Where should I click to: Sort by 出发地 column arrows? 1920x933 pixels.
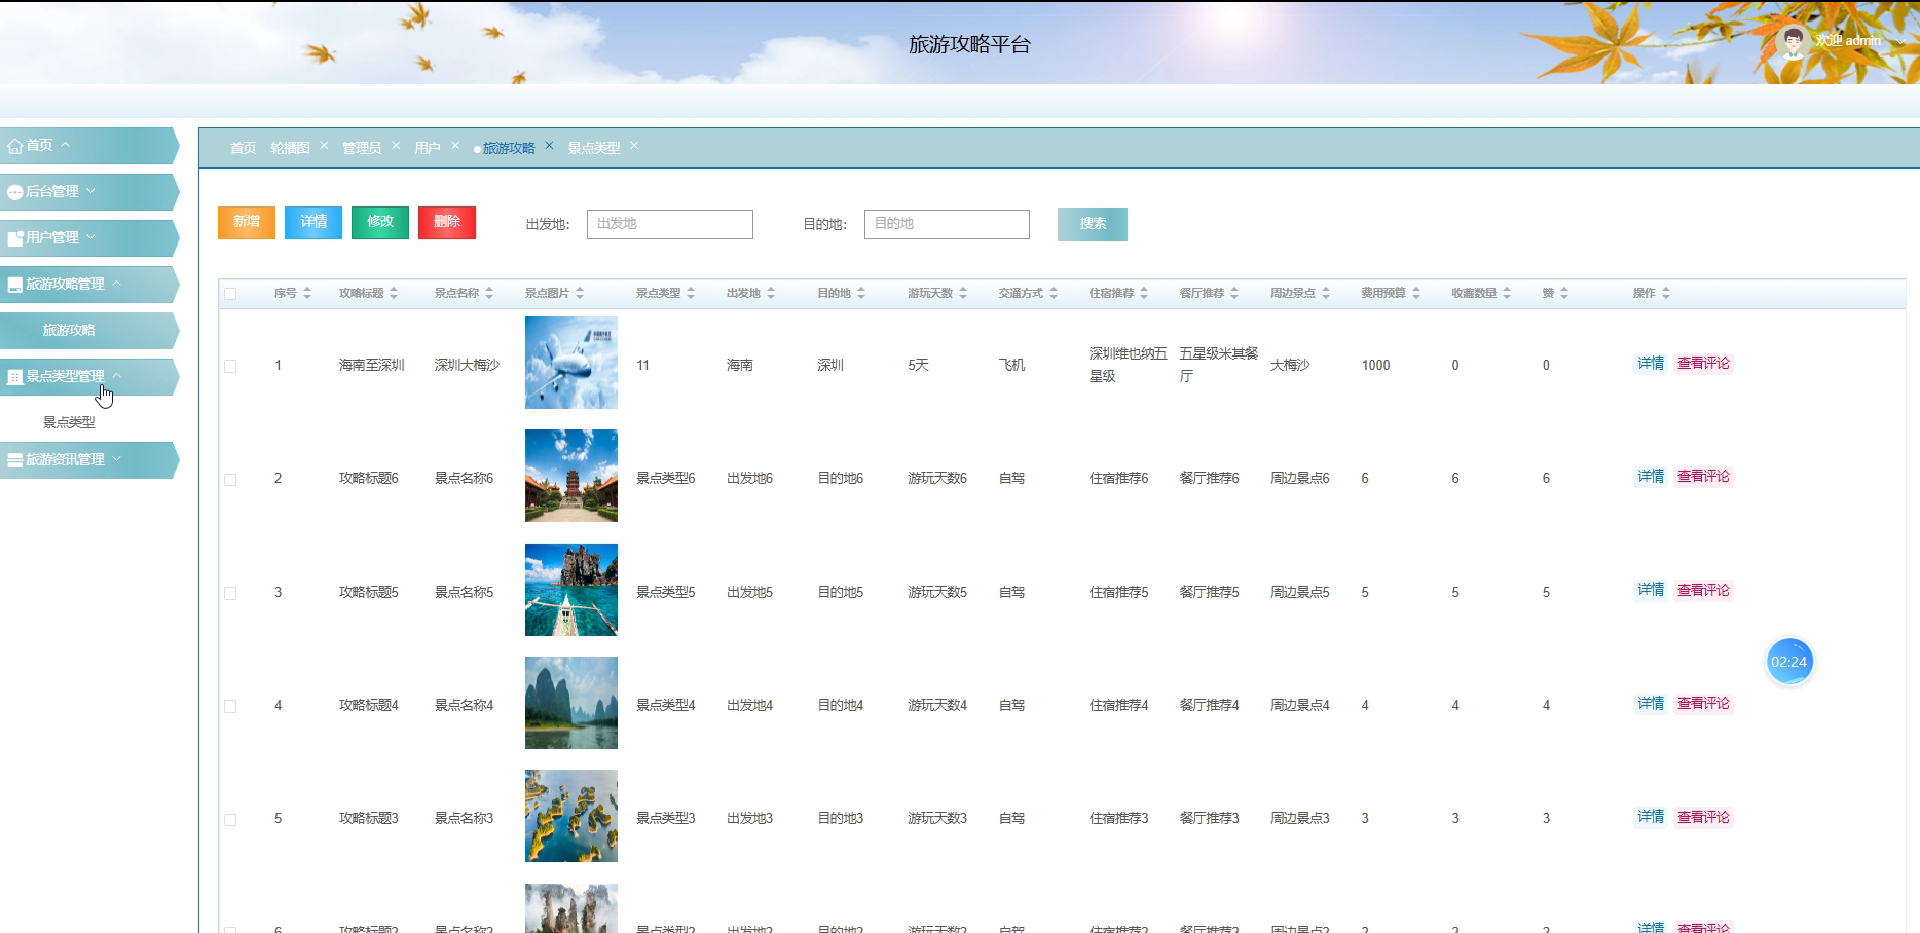click(x=771, y=293)
